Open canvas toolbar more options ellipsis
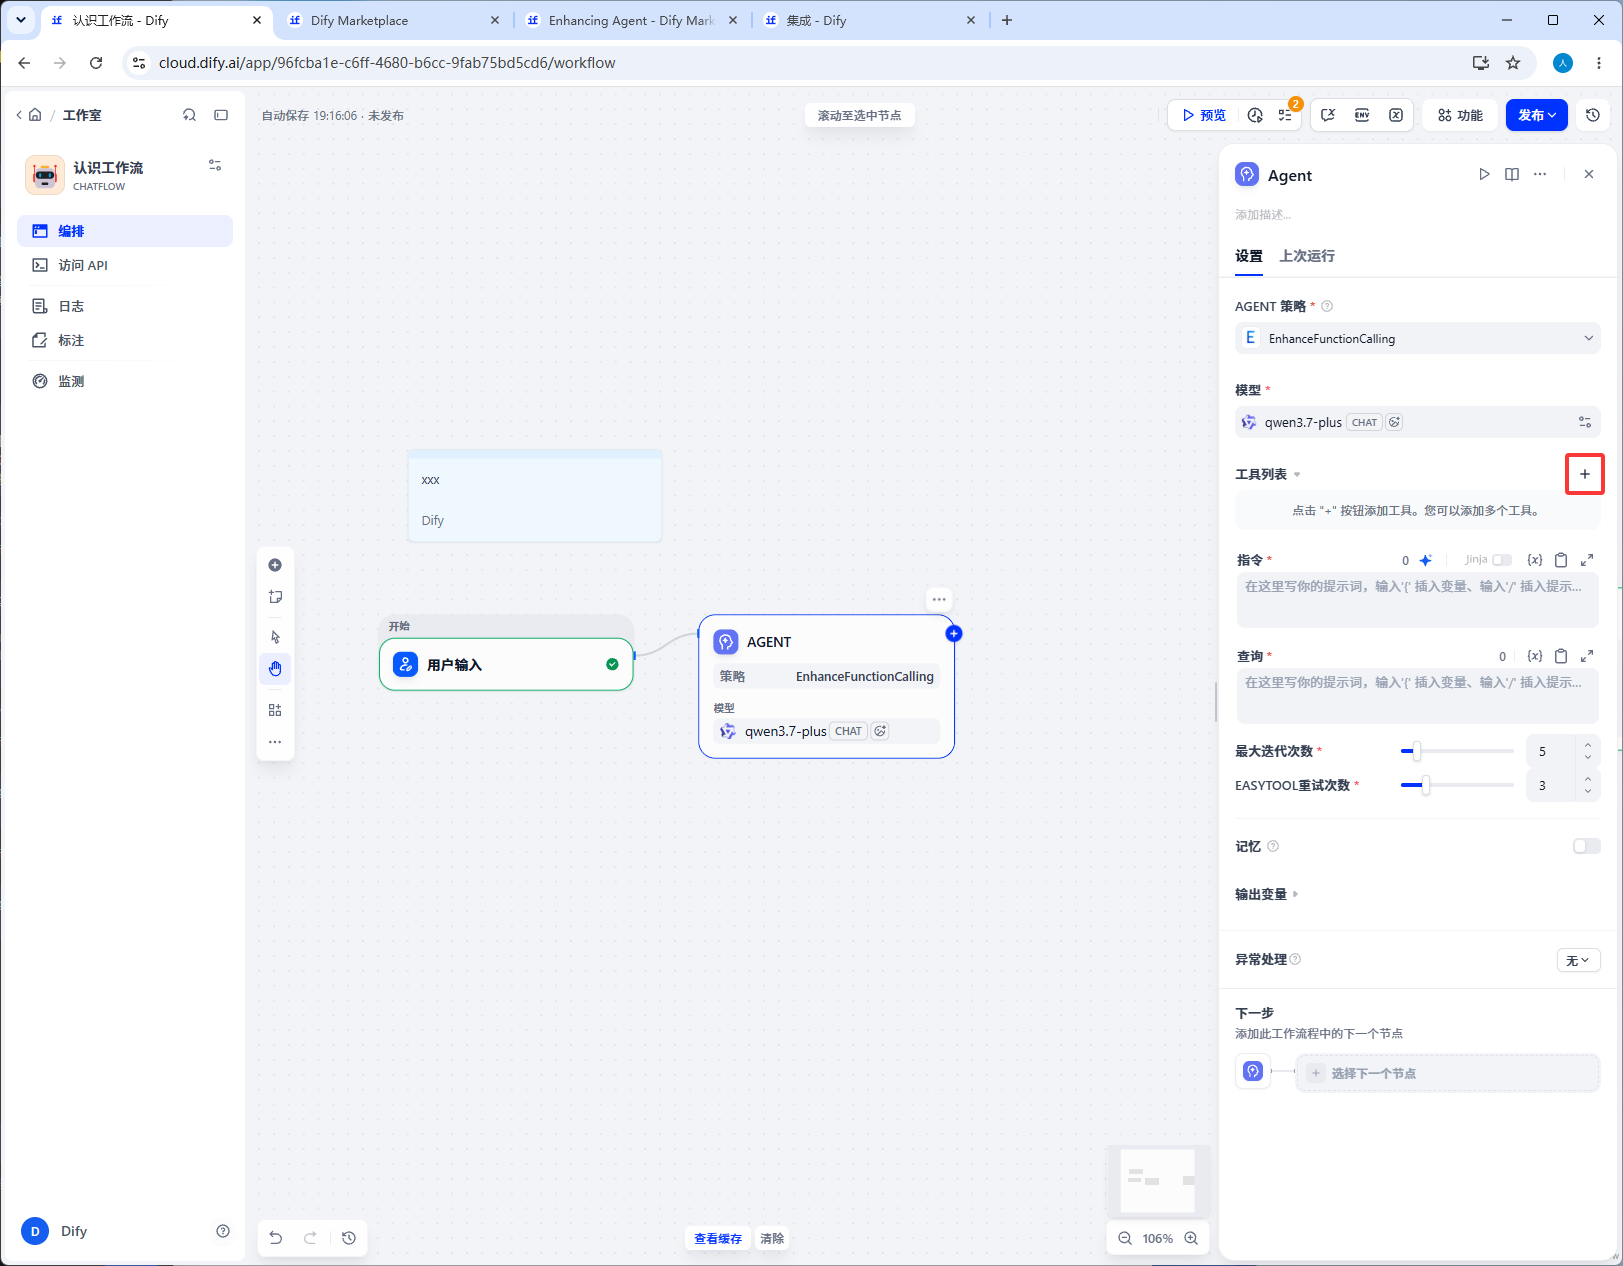Screen dimensions: 1623x1266 (275, 742)
